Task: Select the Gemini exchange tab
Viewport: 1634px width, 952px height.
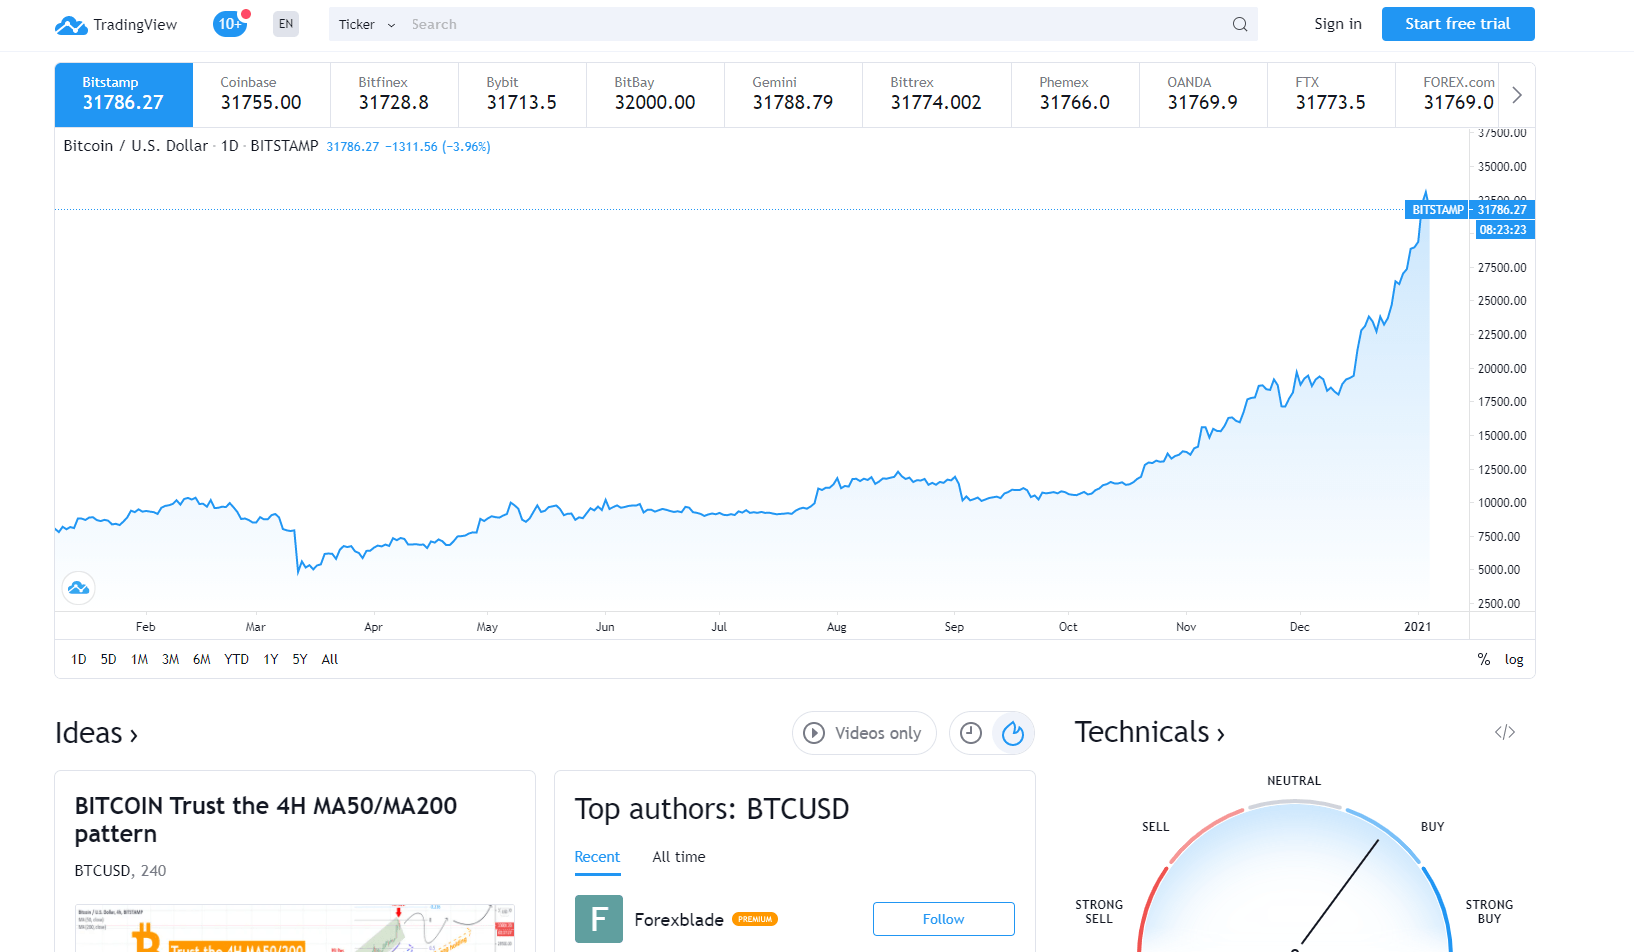Action: pos(794,95)
